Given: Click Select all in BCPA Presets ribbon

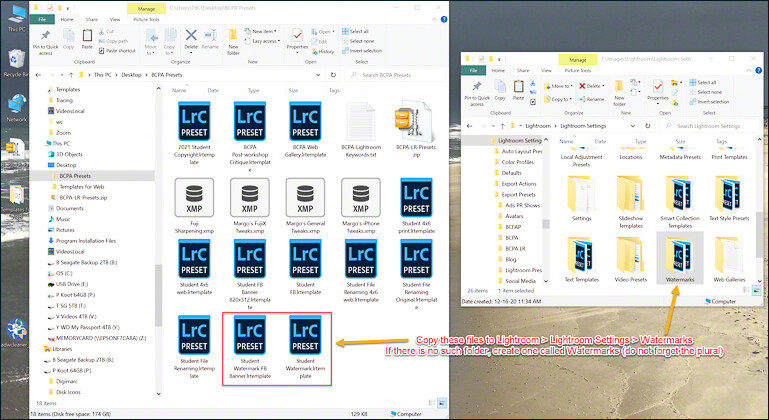Looking at the screenshot, I should pos(355,31).
